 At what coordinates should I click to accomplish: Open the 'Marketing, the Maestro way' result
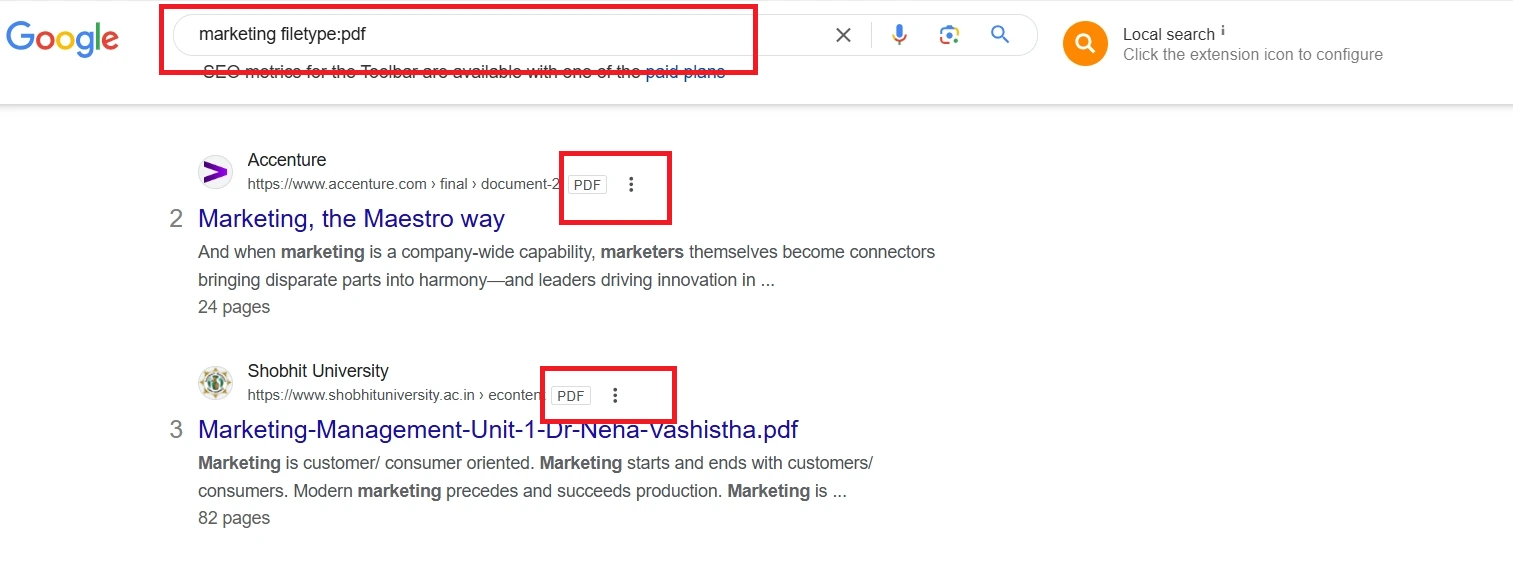[x=351, y=218]
